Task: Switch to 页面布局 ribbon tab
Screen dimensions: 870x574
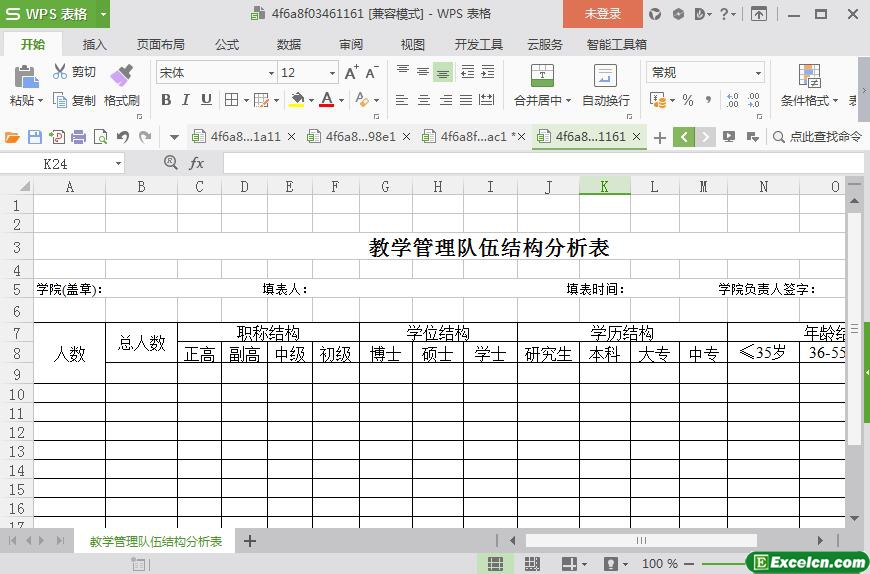Action: pos(161,44)
